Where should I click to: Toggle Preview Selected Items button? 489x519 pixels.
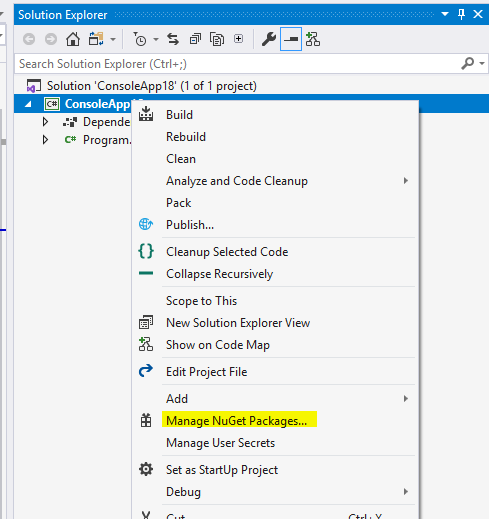tap(291, 39)
